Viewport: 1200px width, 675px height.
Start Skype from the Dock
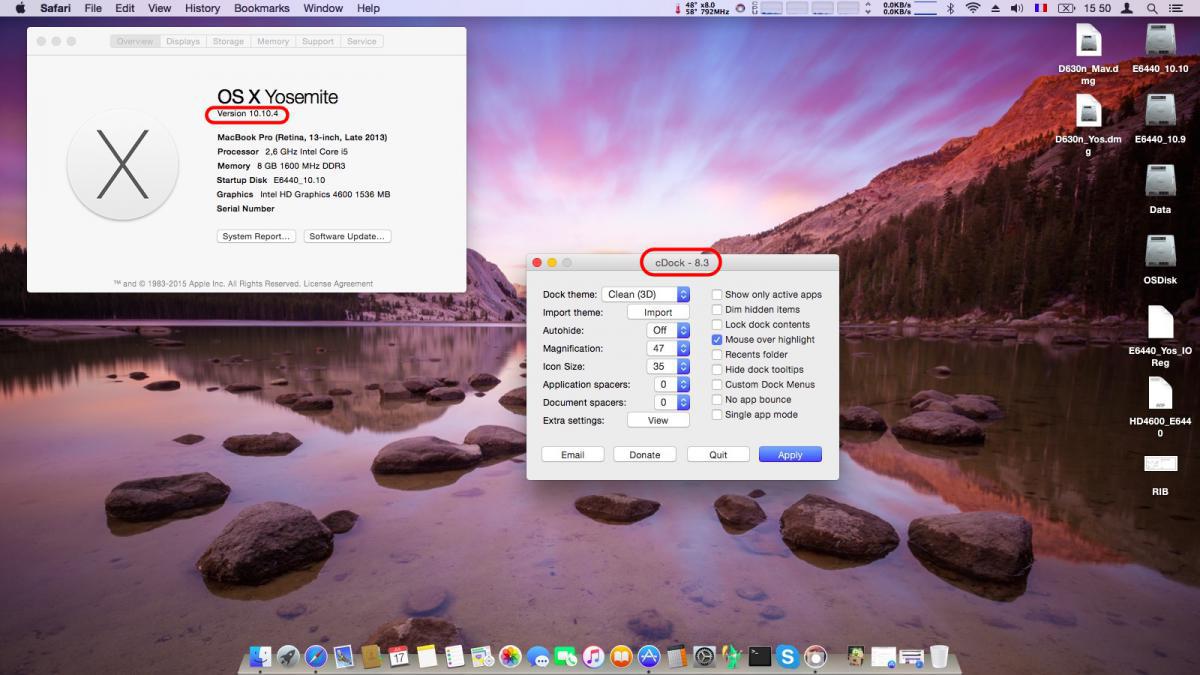[790, 658]
